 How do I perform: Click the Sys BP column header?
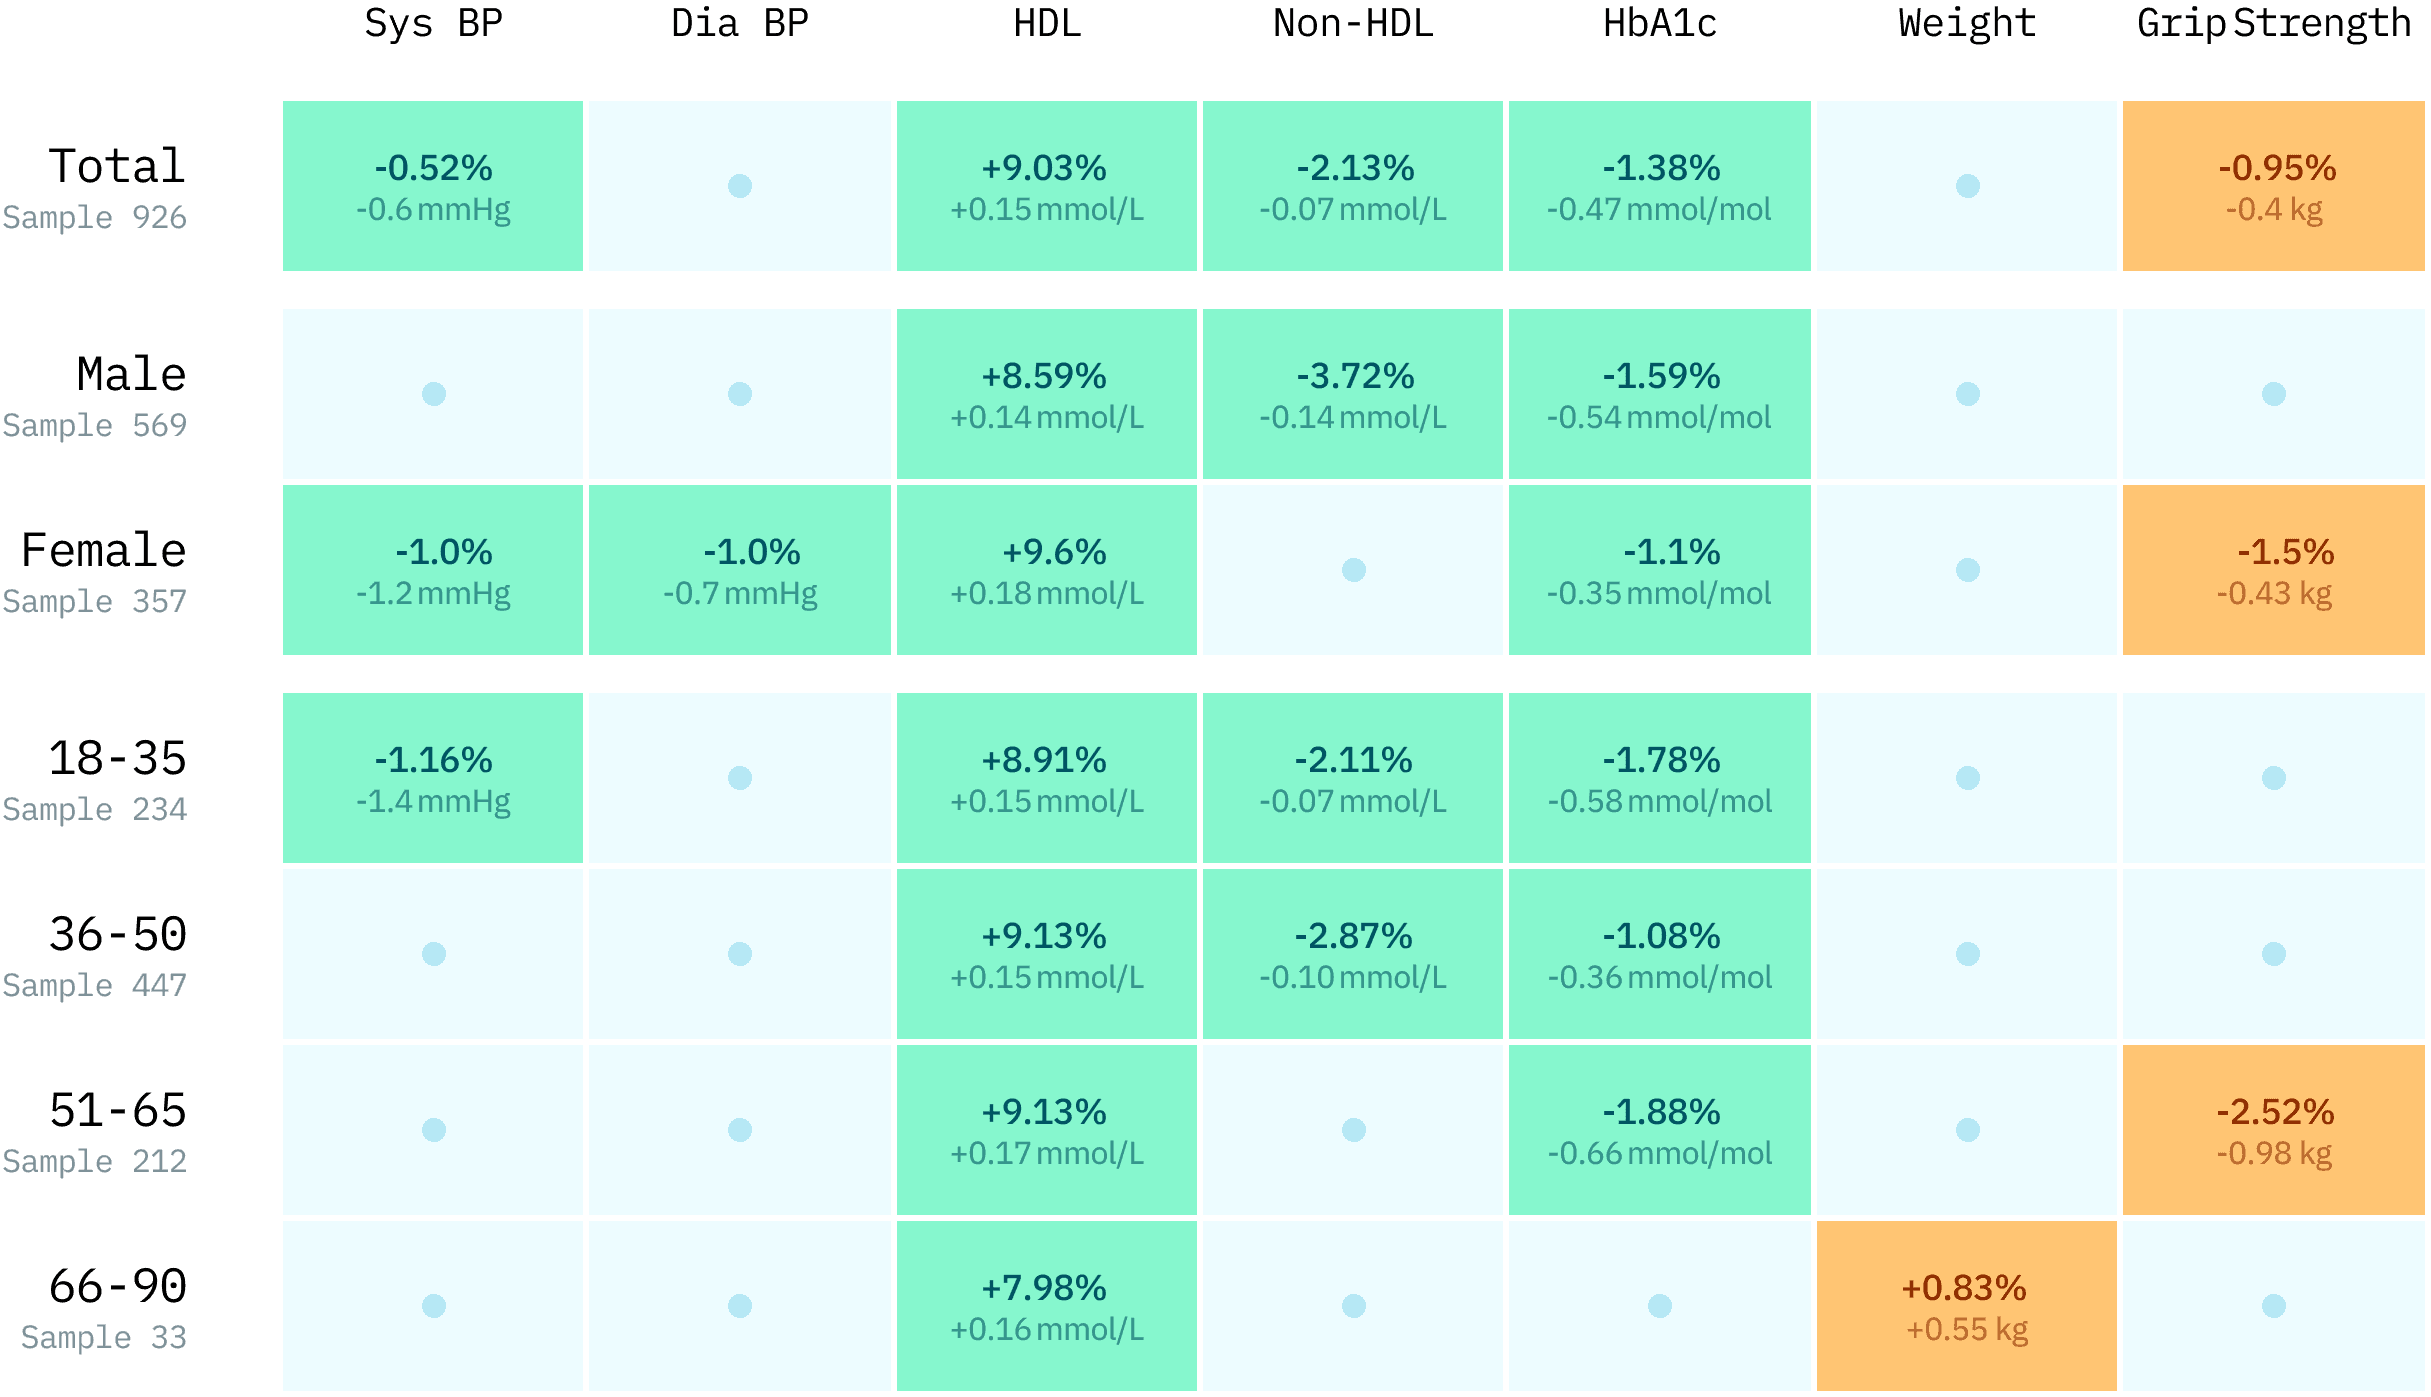[433, 24]
